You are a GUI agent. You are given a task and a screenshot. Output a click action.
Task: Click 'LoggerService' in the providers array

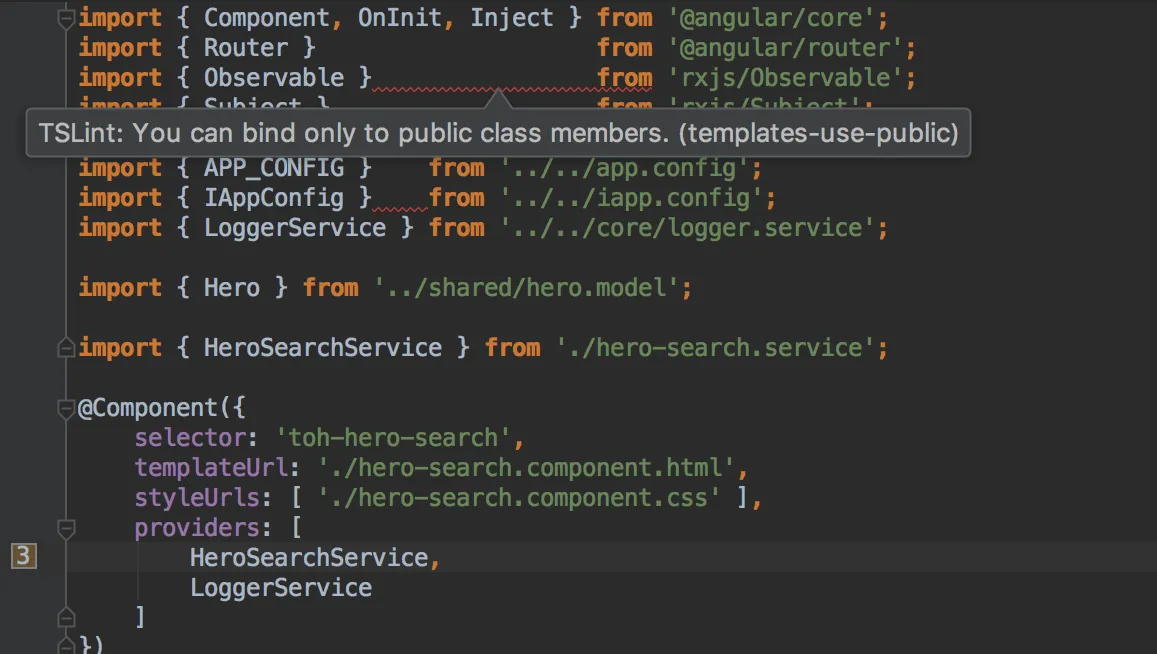click(x=281, y=588)
